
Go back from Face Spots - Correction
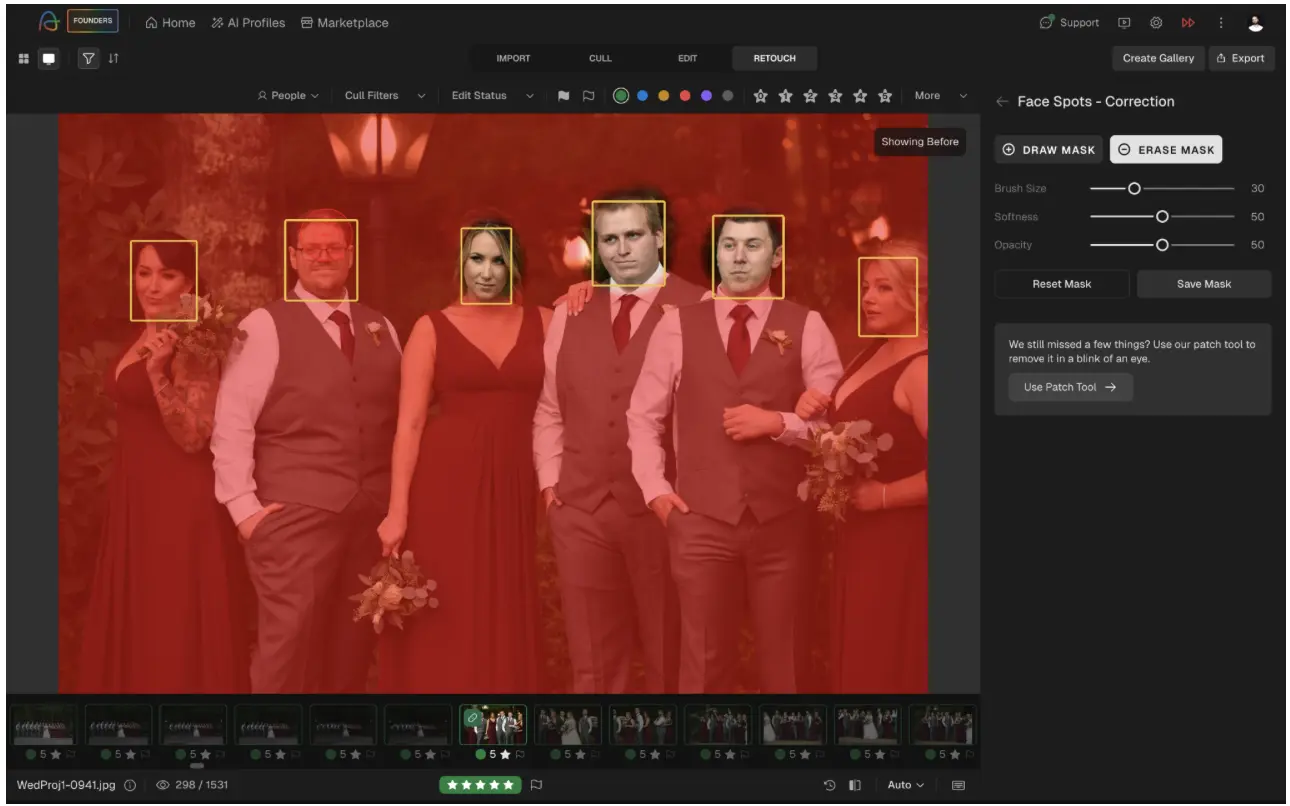coord(1002,102)
